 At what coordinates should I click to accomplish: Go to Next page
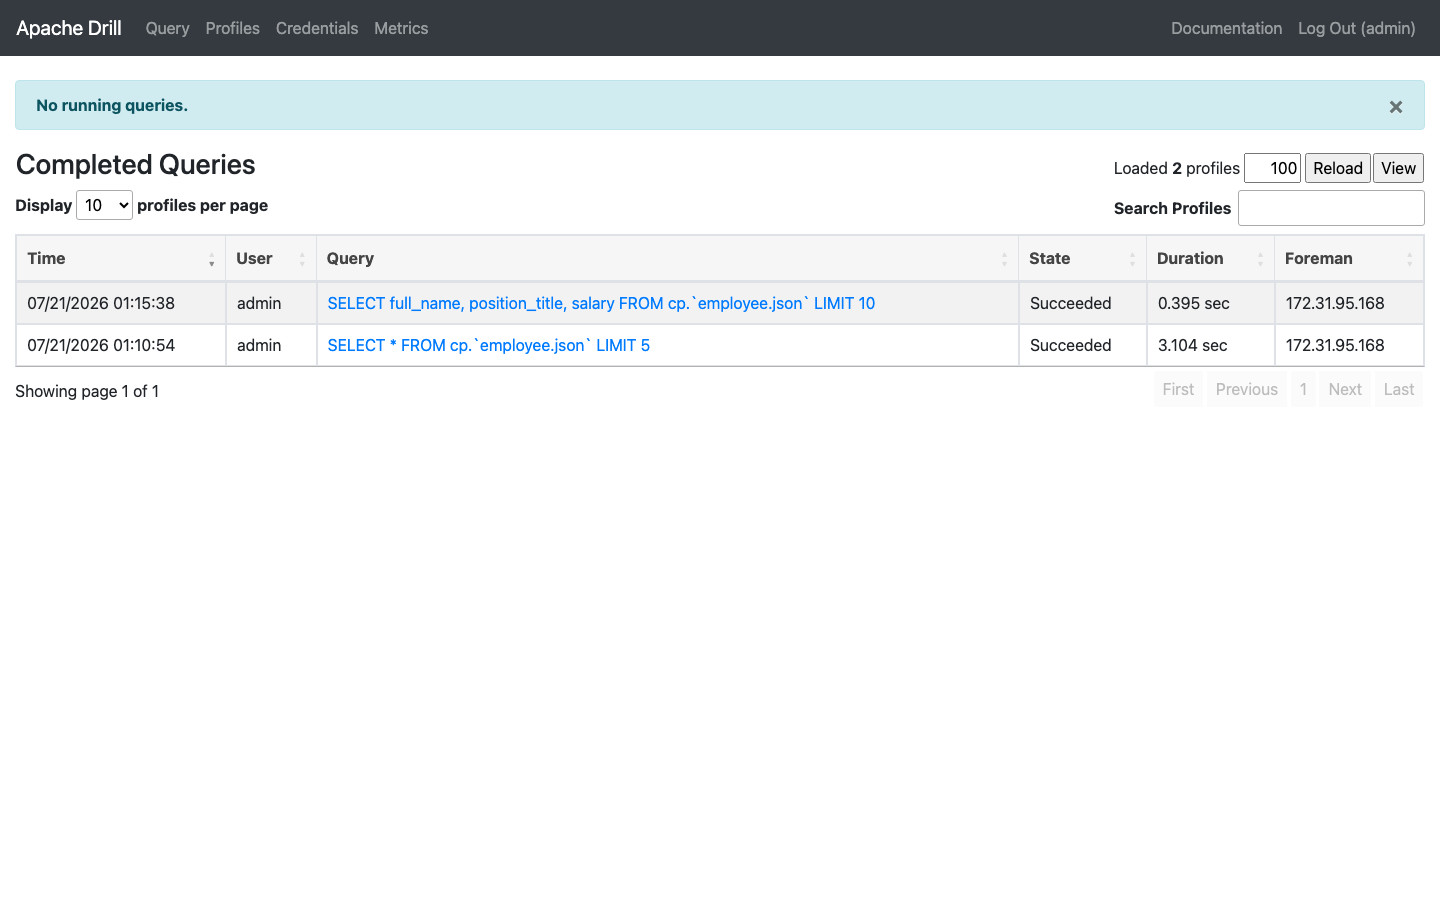coord(1345,389)
